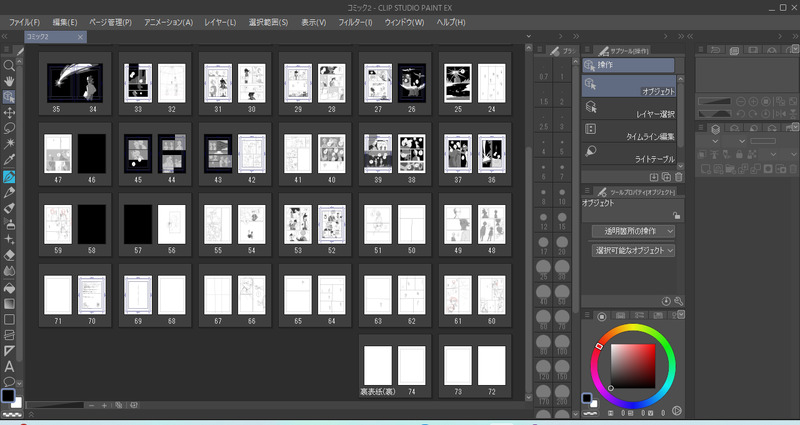Select the Fill bucket tool
This screenshot has width=800, height=425.
pos(9,288)
